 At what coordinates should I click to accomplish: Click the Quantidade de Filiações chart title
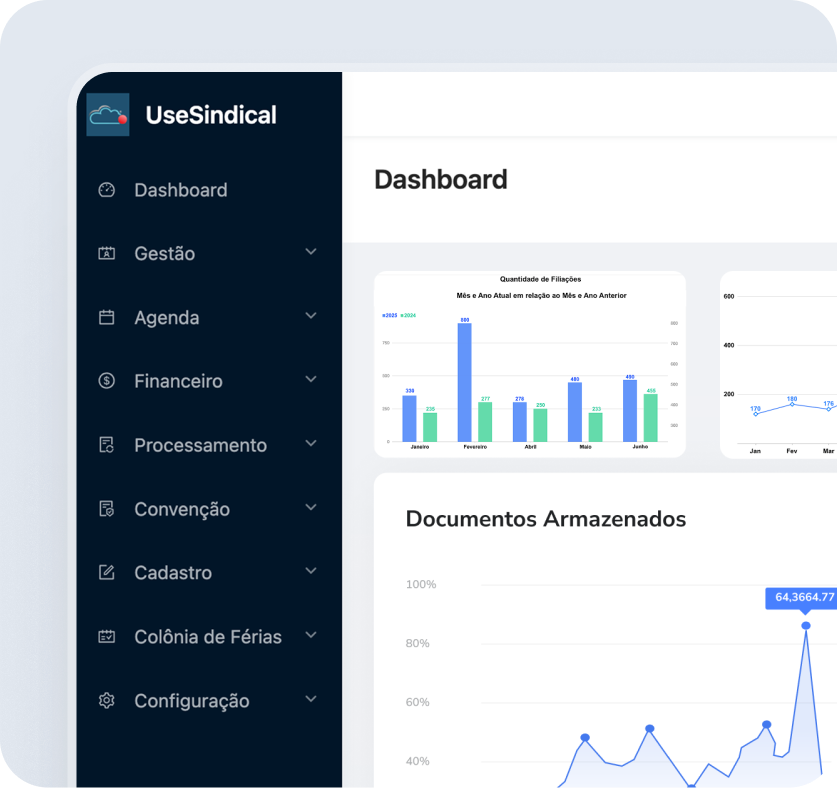pyautogui.click(x=540, y=279)
